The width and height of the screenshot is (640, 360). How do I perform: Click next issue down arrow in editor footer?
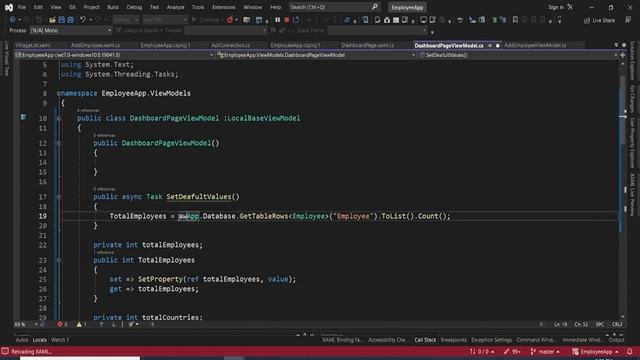point(113,324)
